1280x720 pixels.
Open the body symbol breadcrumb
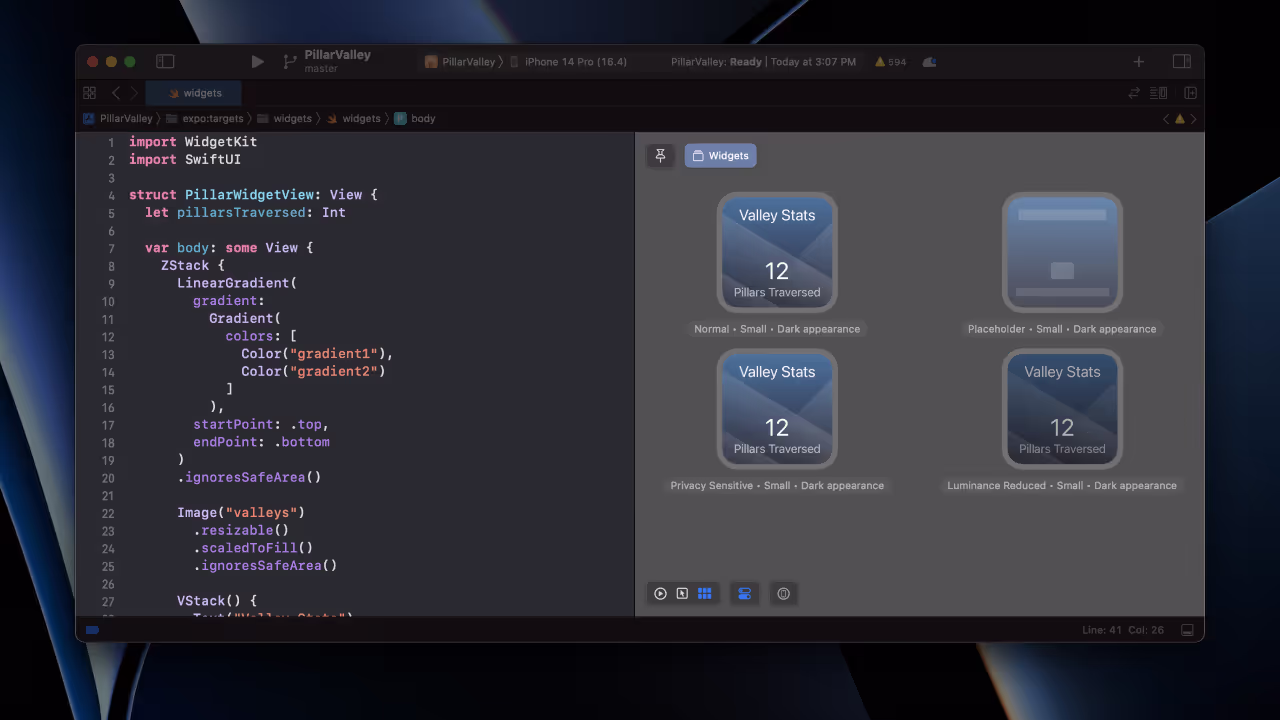tap(414, 118)
